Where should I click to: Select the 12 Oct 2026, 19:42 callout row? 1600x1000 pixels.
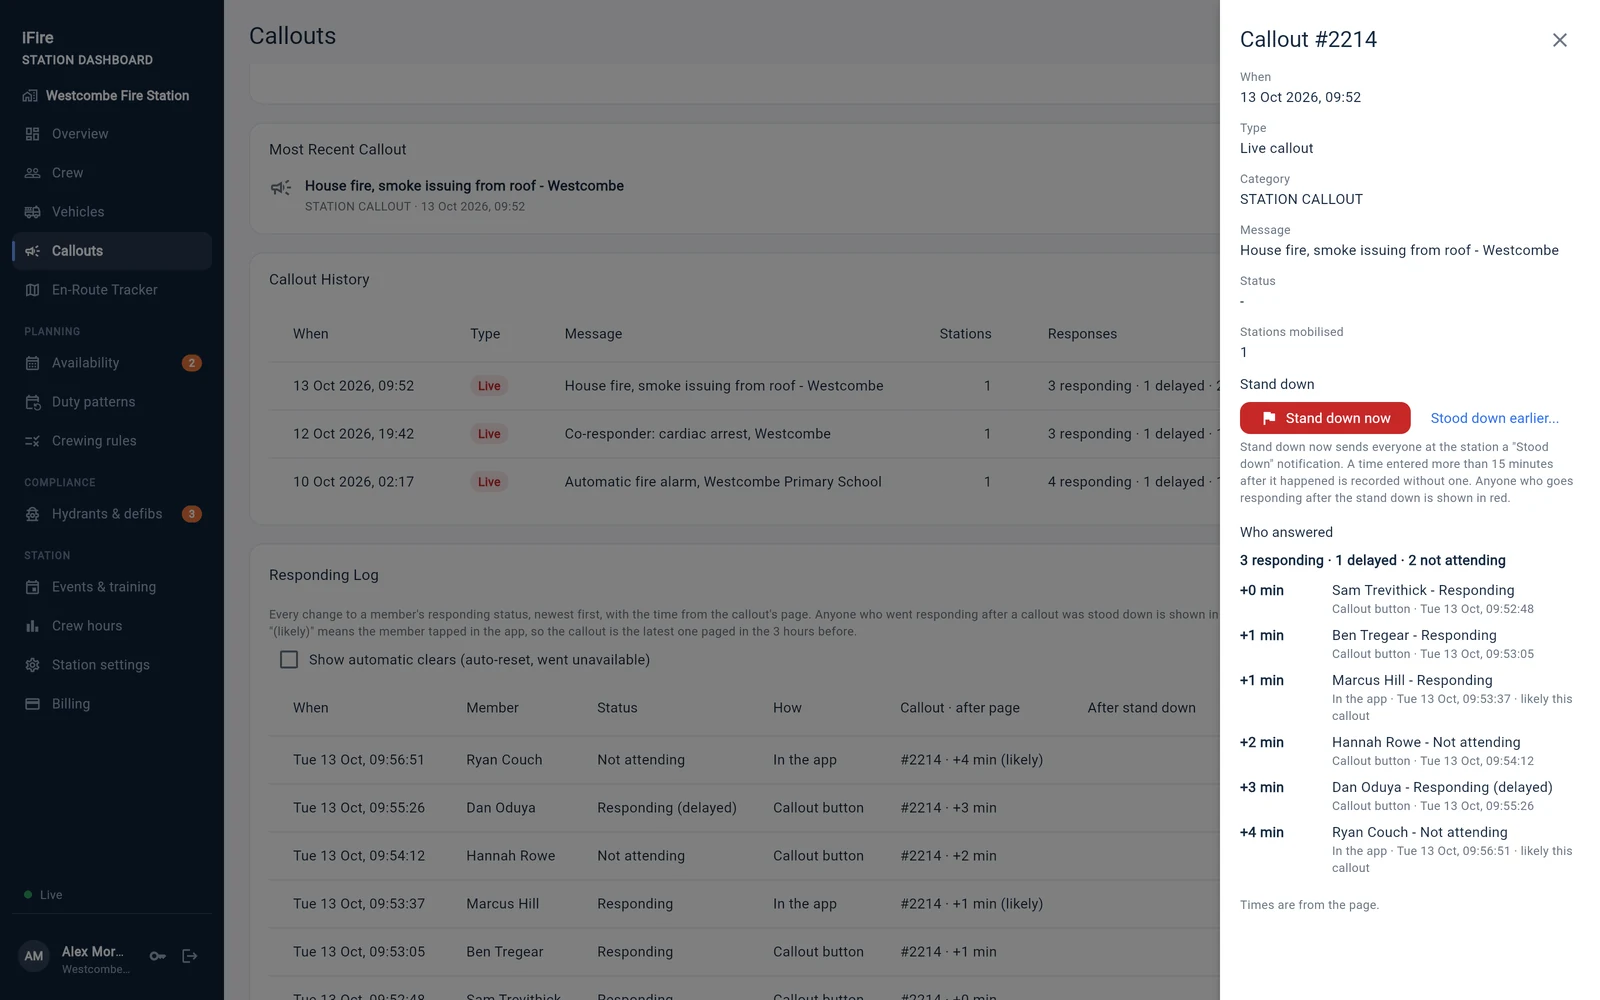[x=744, y=434]
